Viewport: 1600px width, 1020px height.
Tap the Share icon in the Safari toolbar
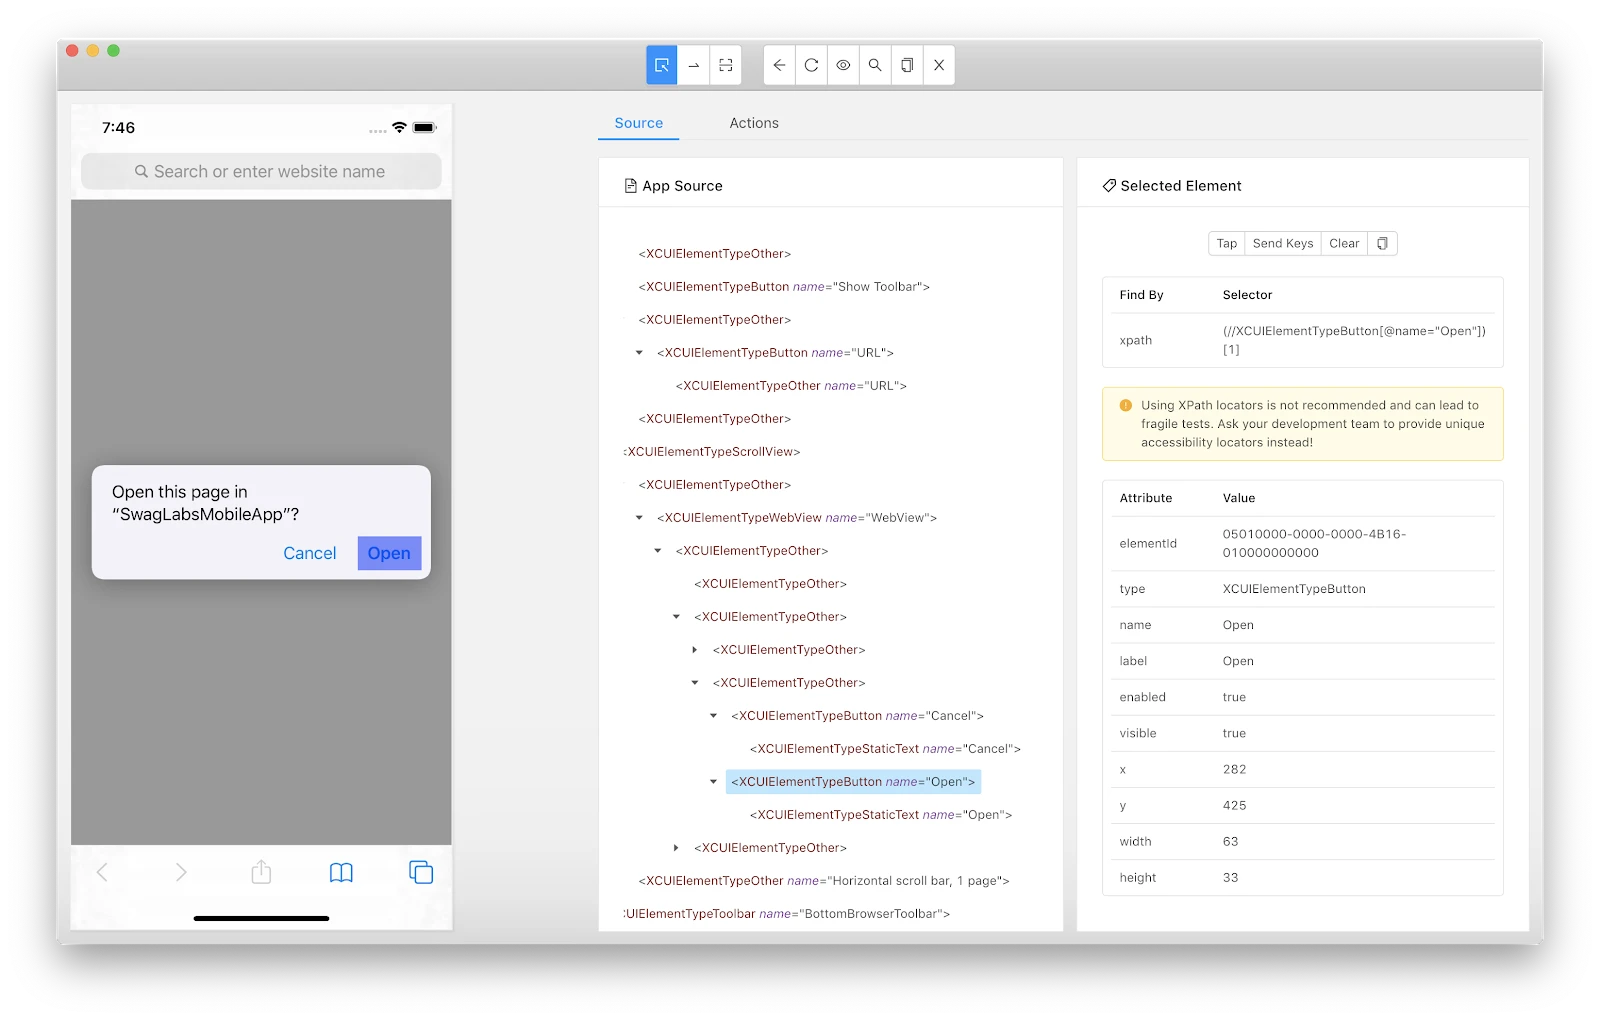[261, 872]
